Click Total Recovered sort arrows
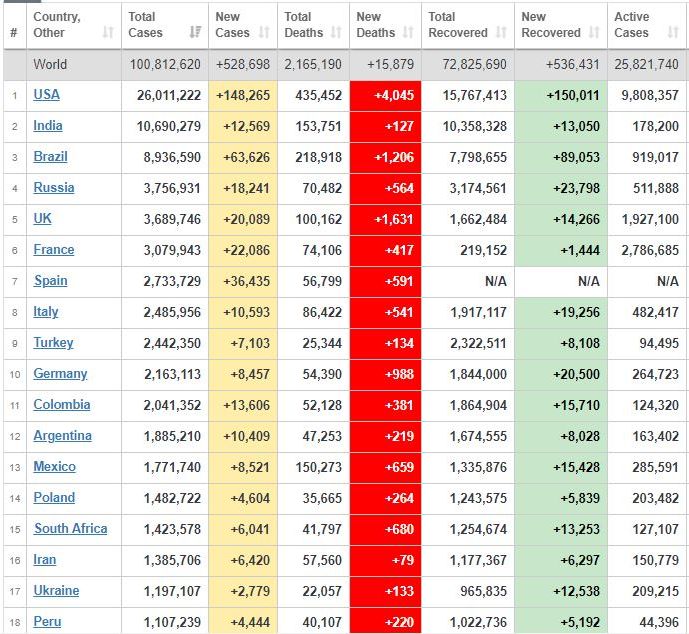 coord(501,33)
